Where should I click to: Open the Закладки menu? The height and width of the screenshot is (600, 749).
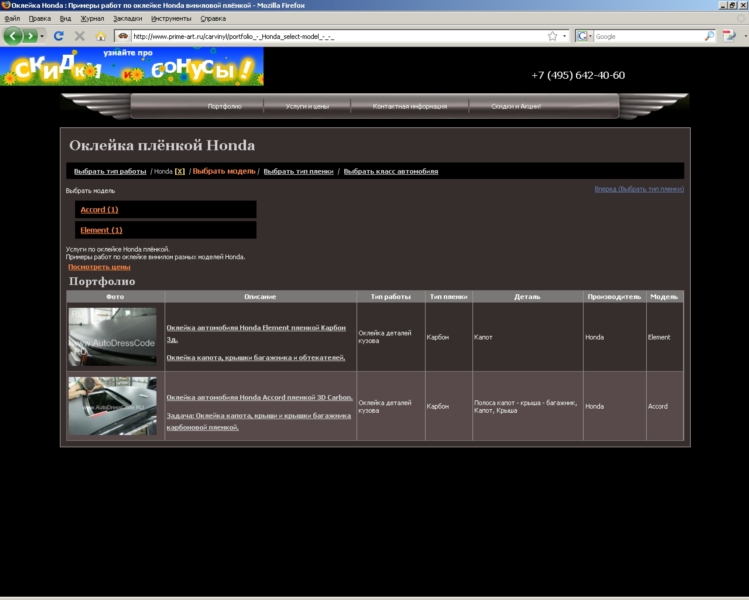(x=128, y=19)
